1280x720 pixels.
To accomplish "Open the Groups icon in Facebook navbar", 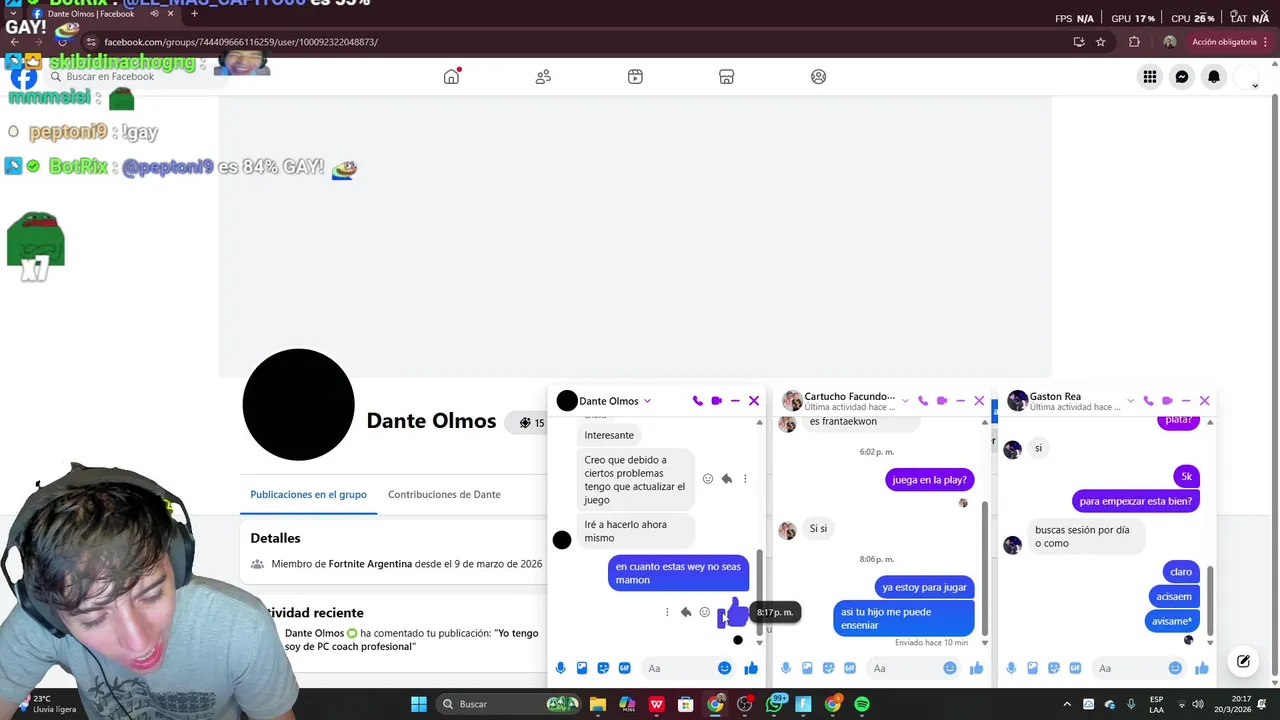I will point(819,77).
